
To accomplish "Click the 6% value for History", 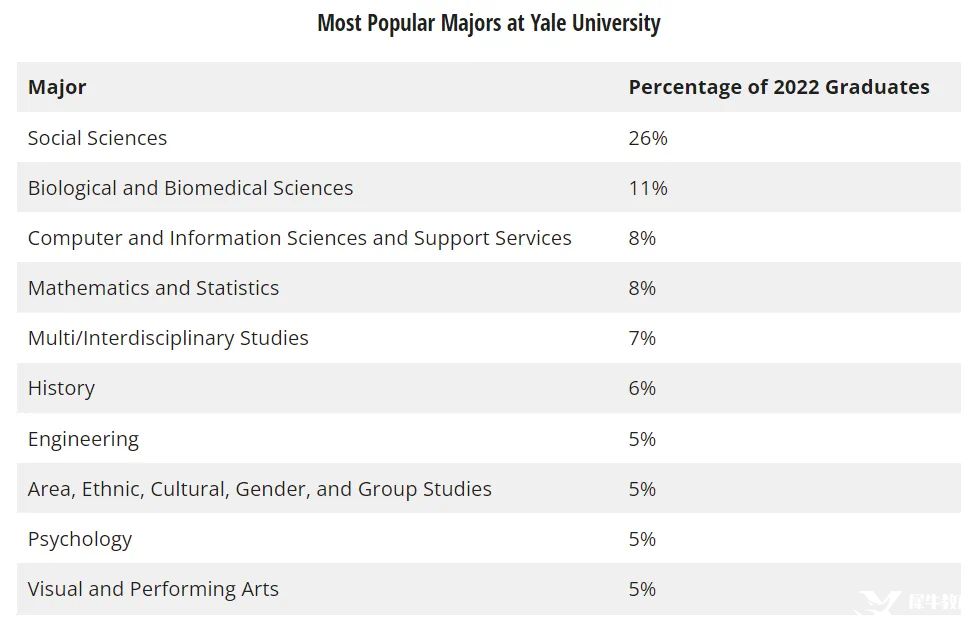I will point(642,388).
